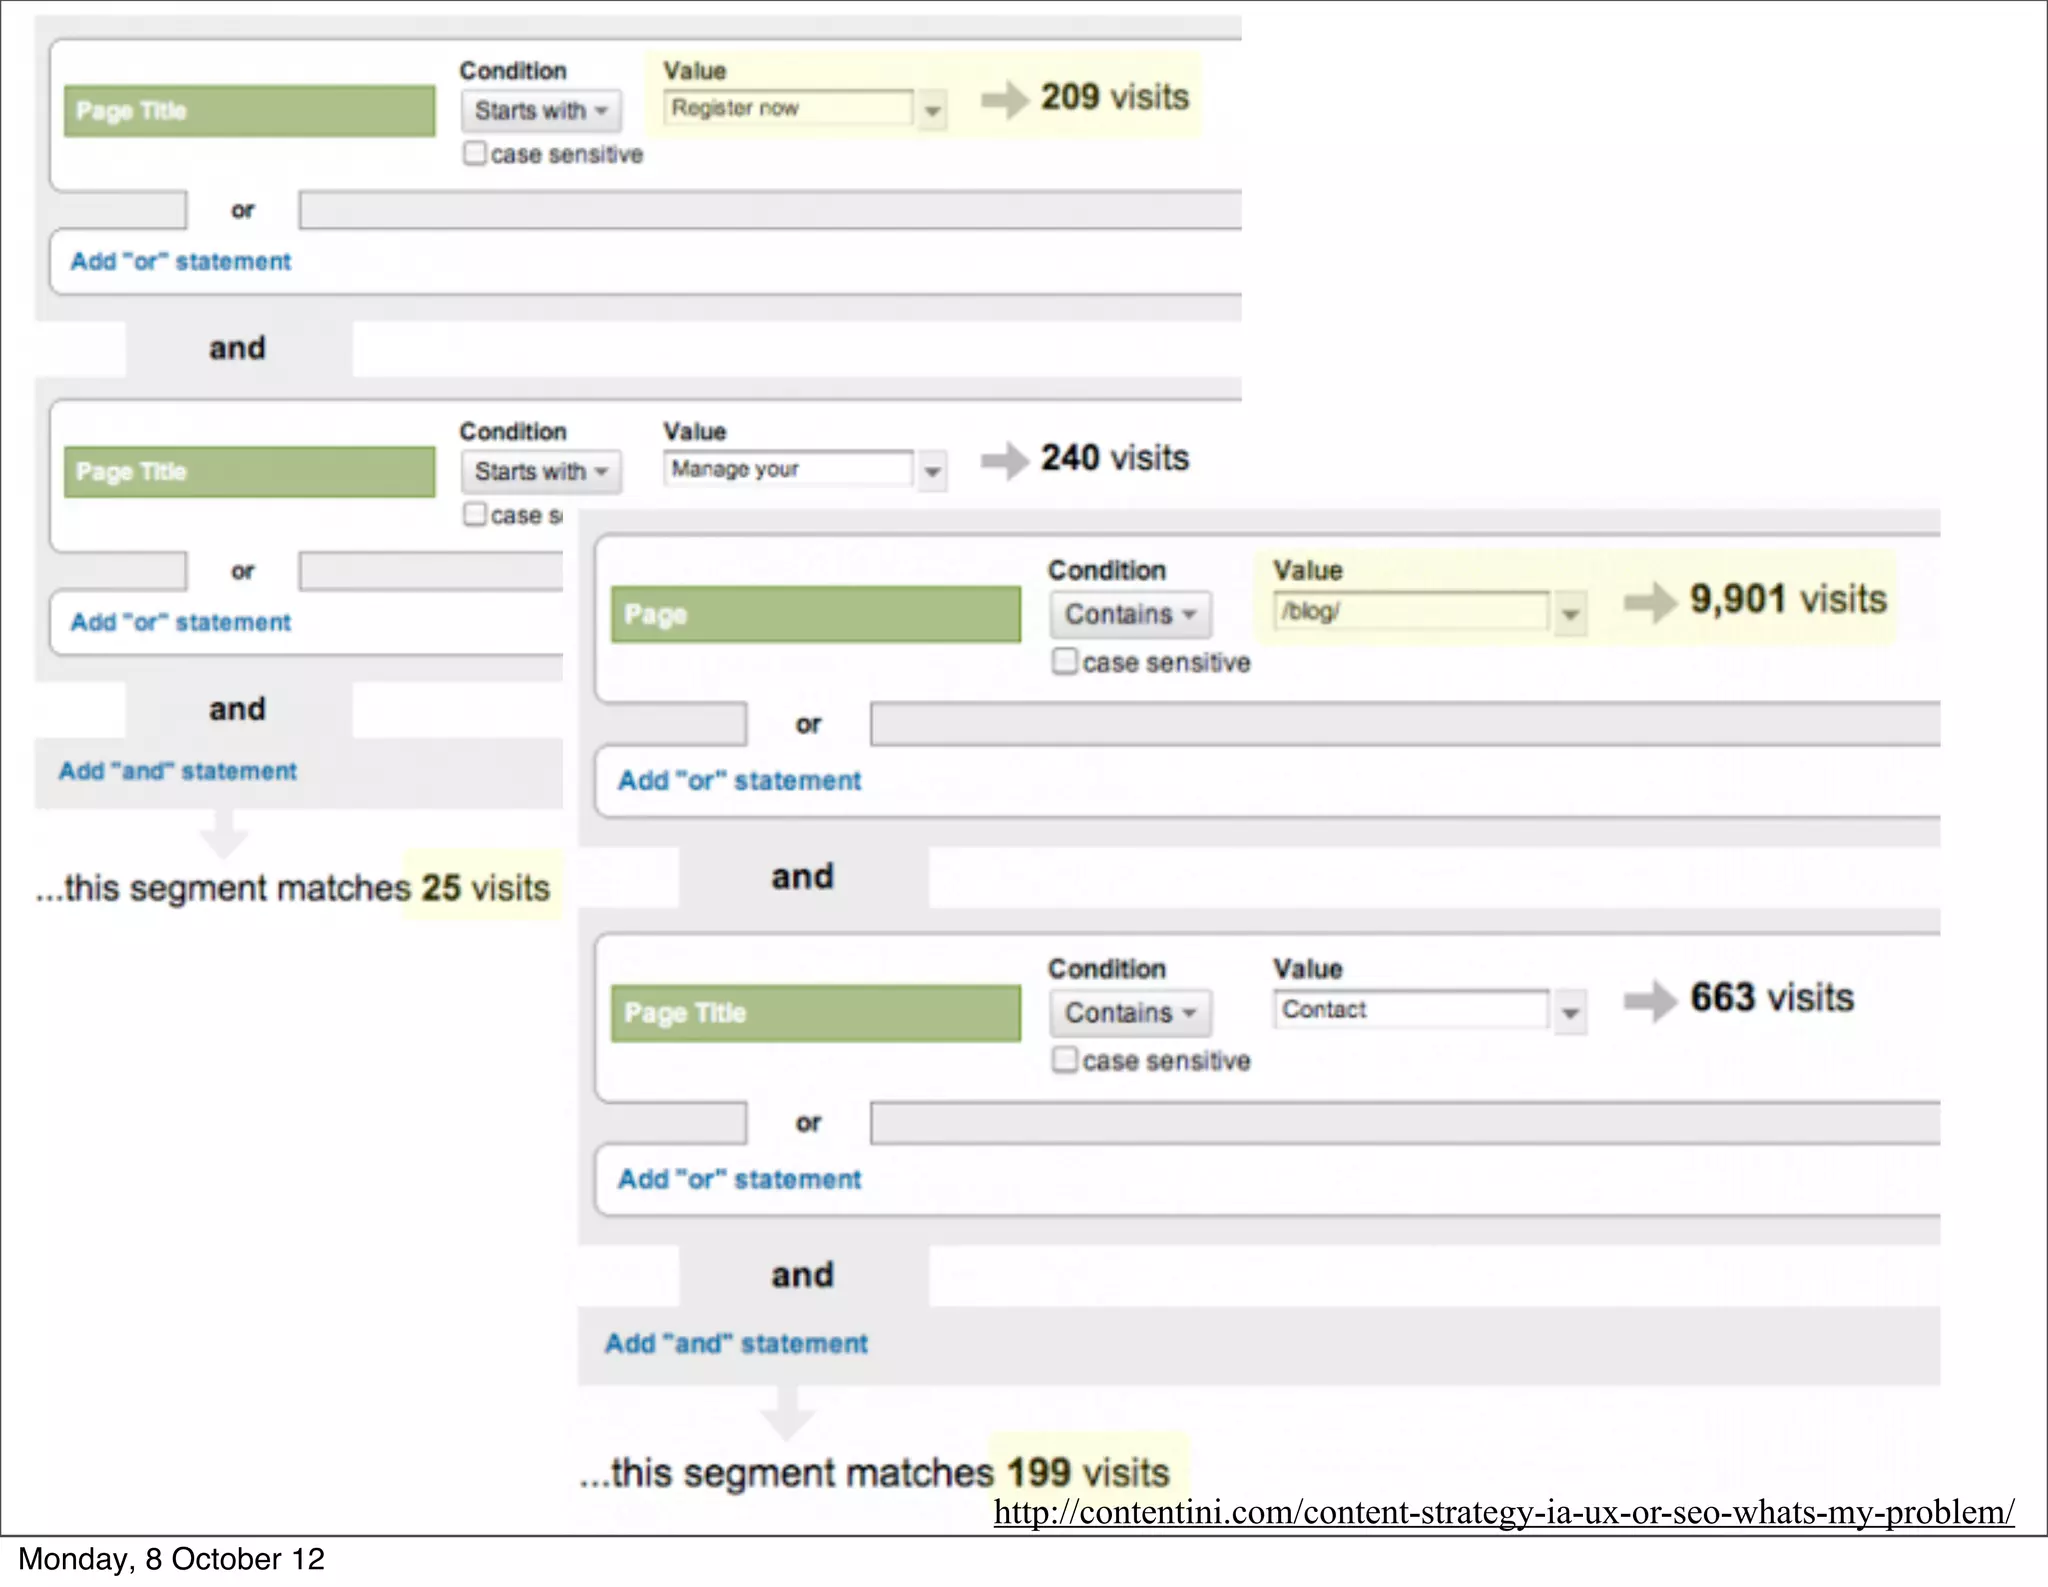The height and width of the screenshot is (1587, 2048).
Task: Click the 'Monday, 8 October 12' date text
Action: tap(172, 1559)
